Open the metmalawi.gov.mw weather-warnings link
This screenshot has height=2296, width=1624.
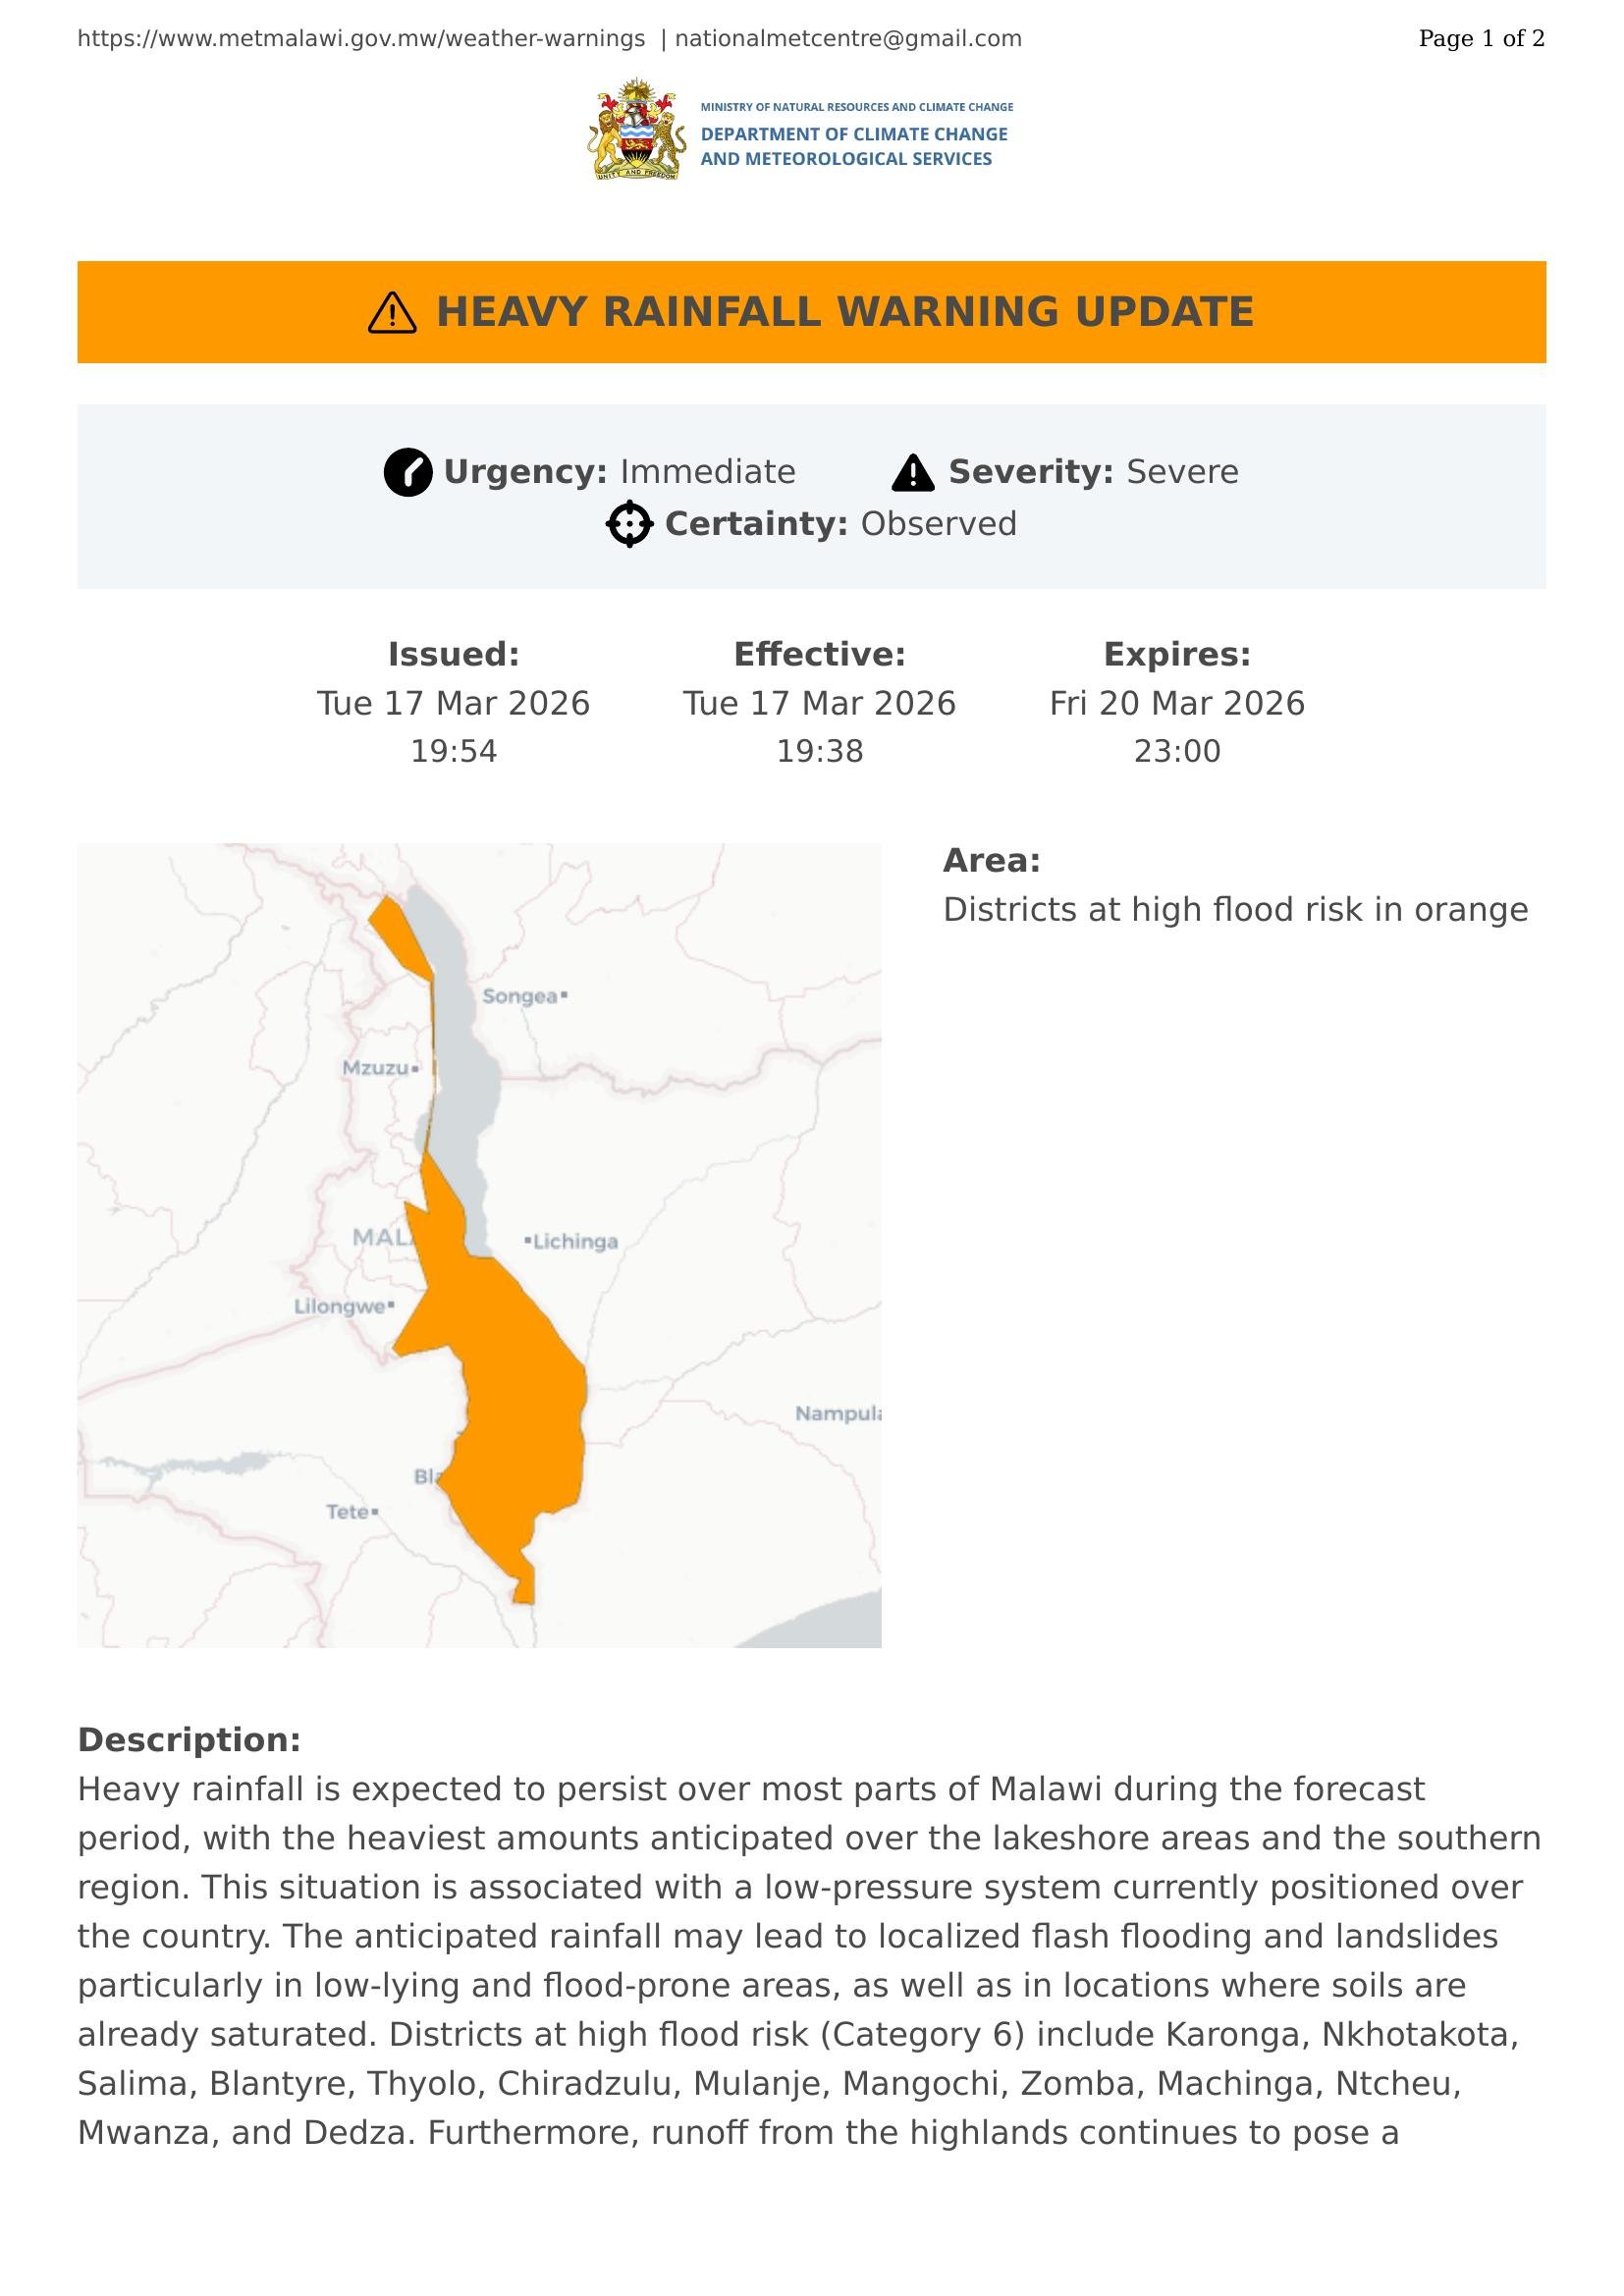[x=361, y=39]
